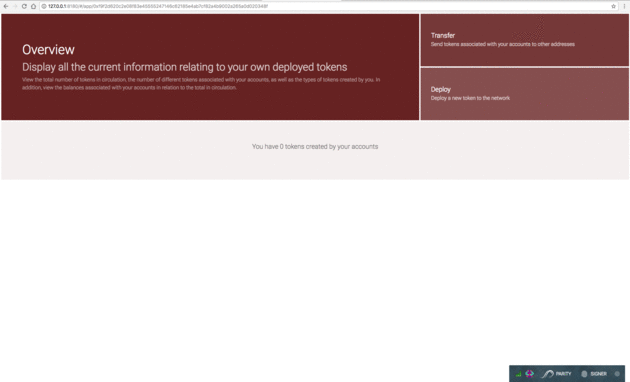
Task: Check the green network signal bars icon
Action: (518, 374)
